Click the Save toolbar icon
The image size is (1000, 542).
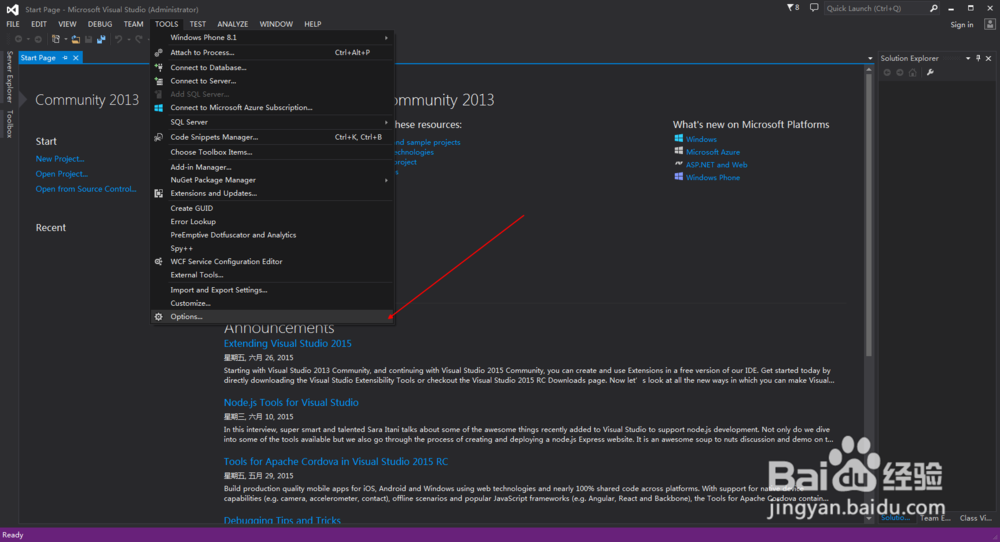[89, 40]
